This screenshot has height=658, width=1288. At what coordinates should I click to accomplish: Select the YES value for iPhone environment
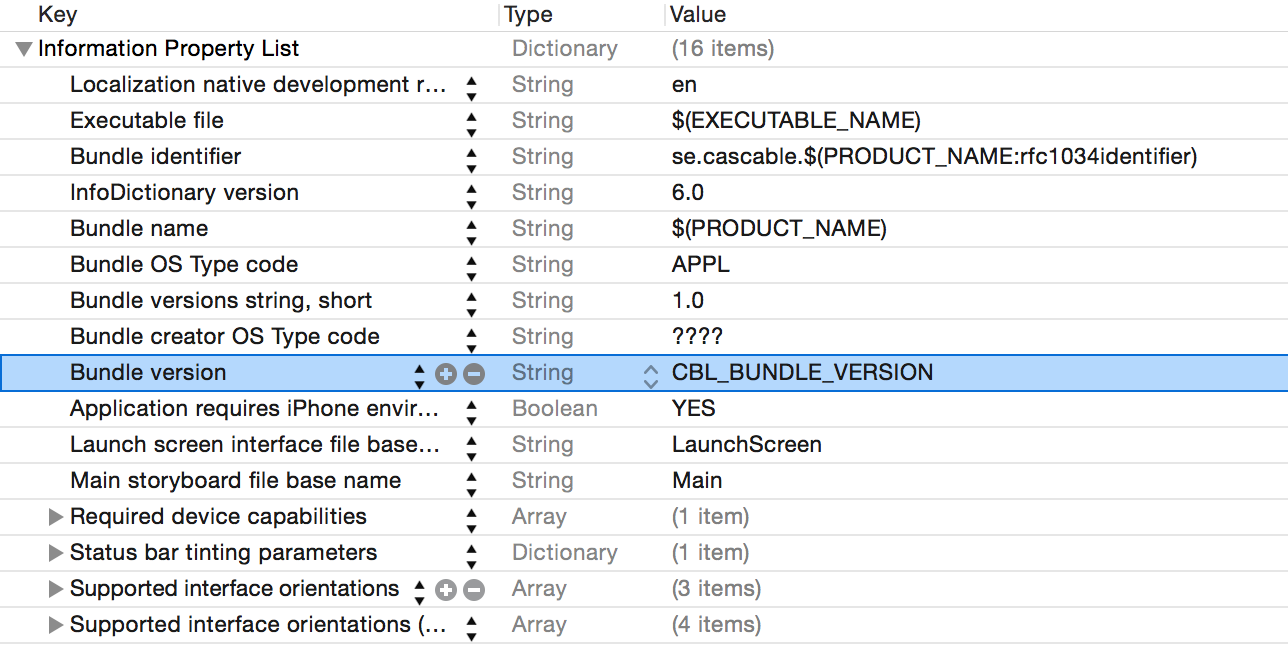[x=694, y=409]
